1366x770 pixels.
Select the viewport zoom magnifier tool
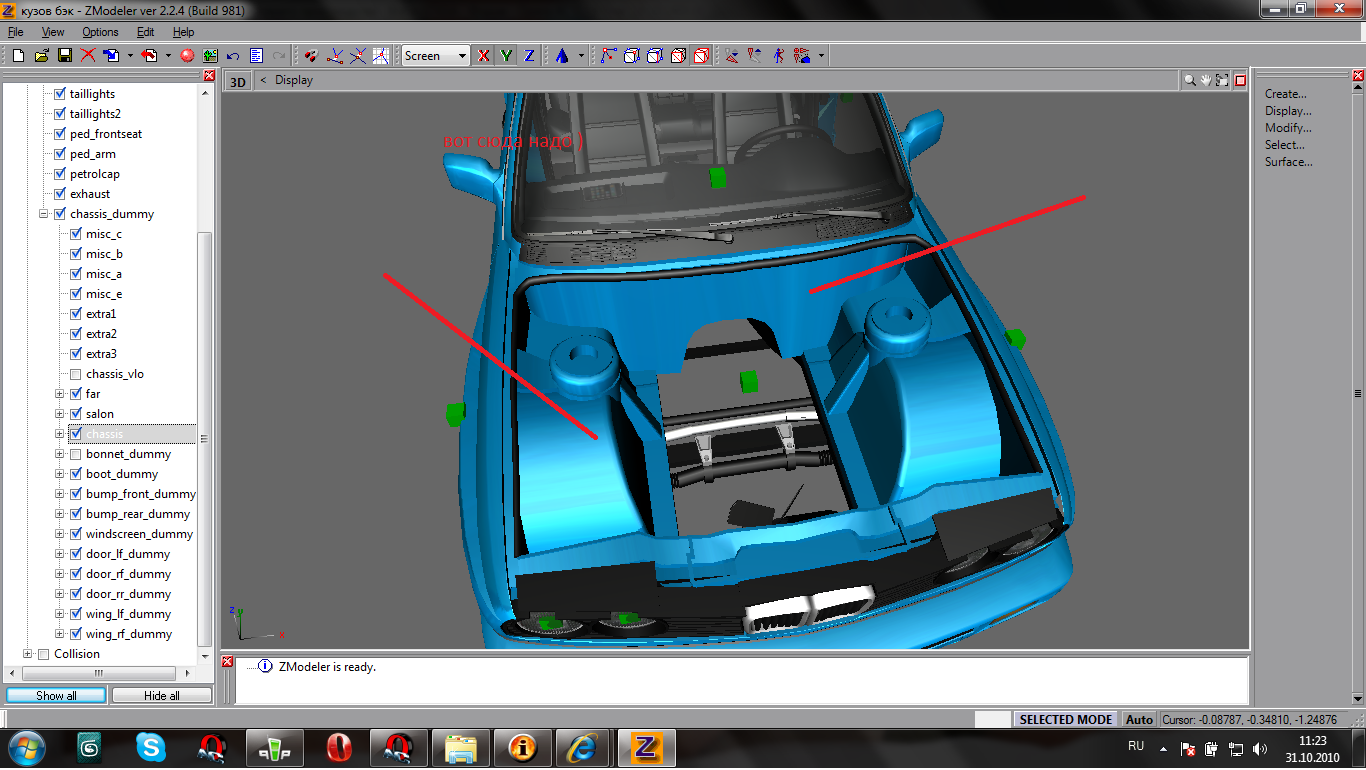coord(1190,80)
